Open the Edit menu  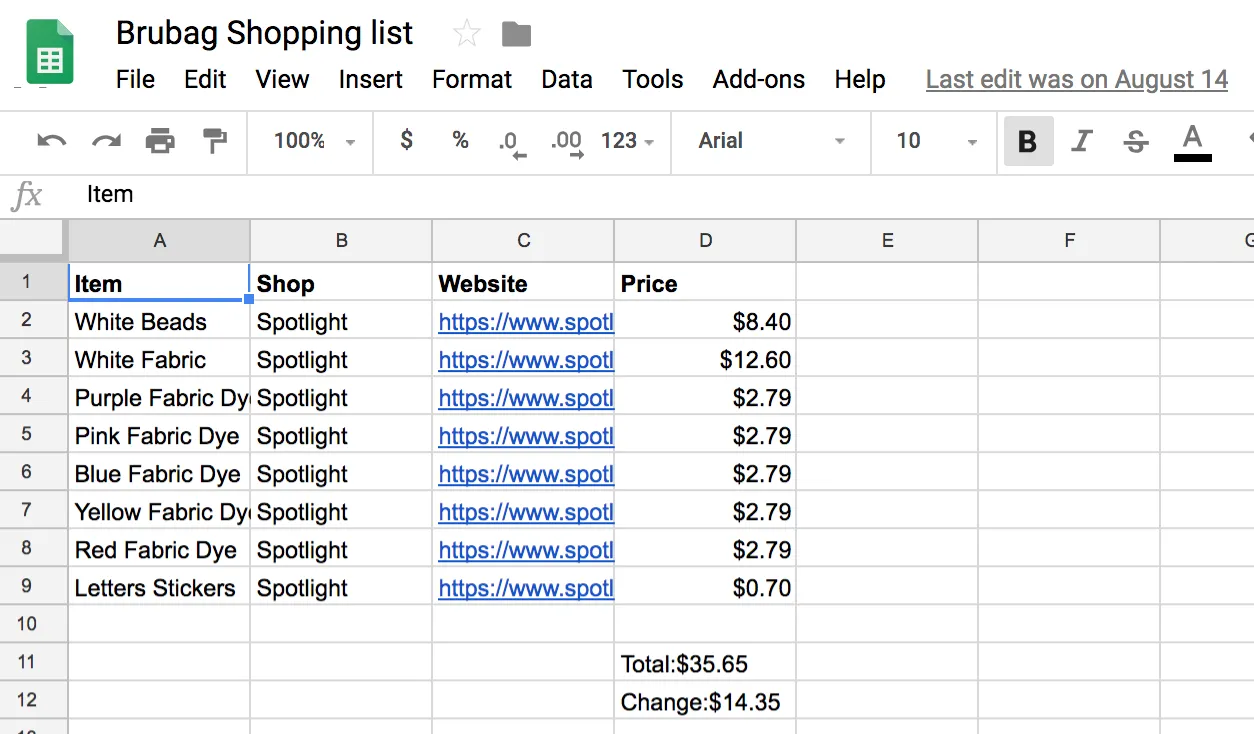pos(205,80)
